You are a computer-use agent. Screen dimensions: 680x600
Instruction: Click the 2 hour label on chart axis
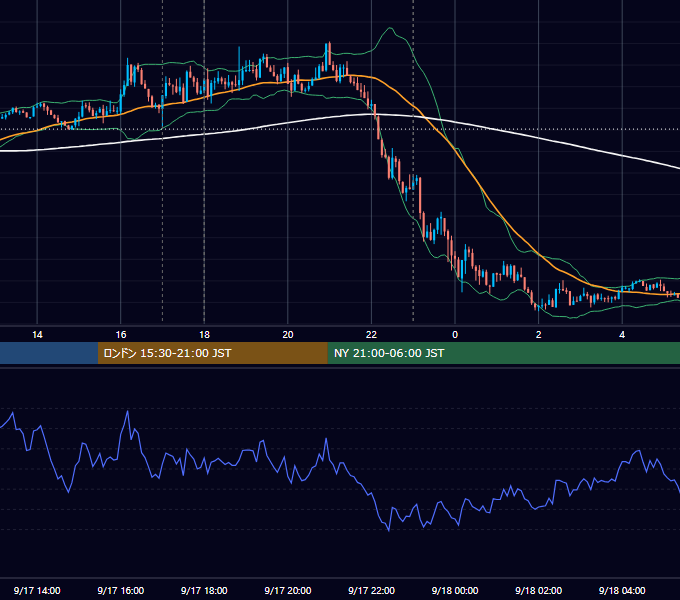tap(539, 335)
